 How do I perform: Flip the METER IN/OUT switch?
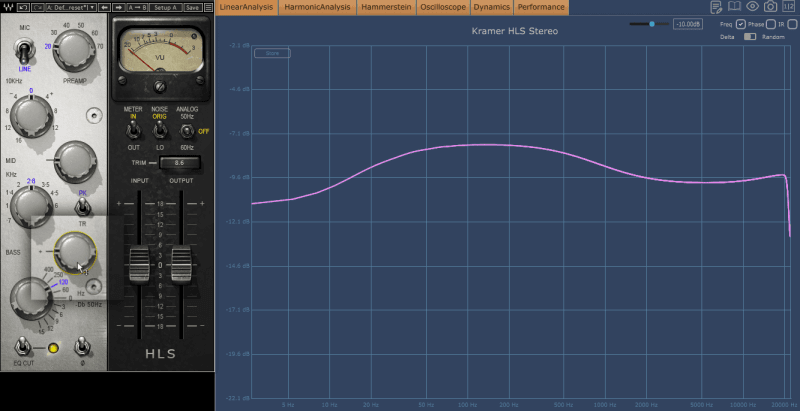pos(133,131)
